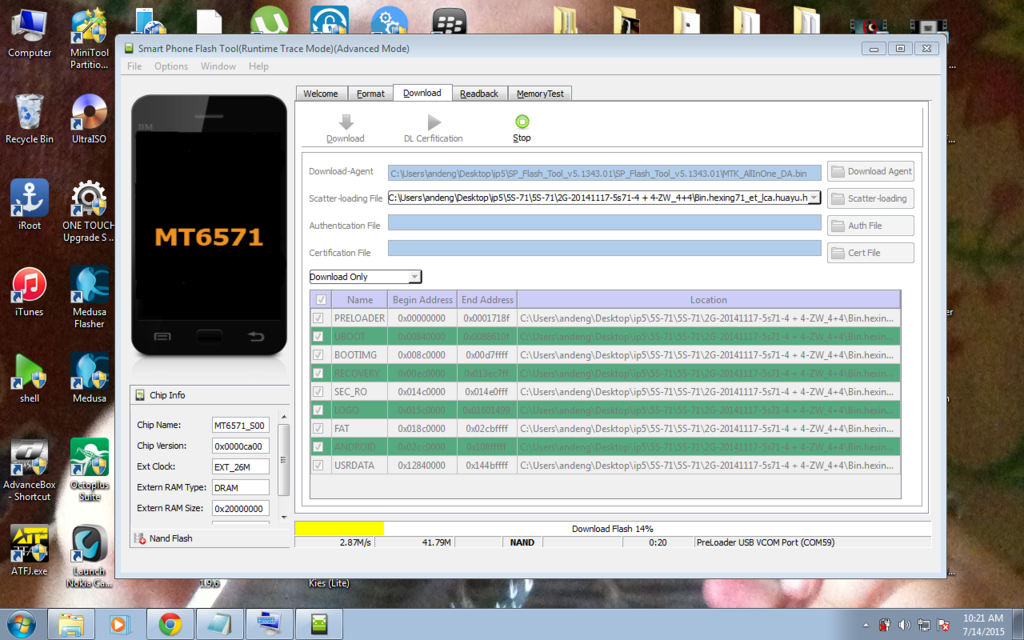Open Windows Media Player taskbar icon
Image resolution: width=1024 pixels, height=640 pixels.
121,625
